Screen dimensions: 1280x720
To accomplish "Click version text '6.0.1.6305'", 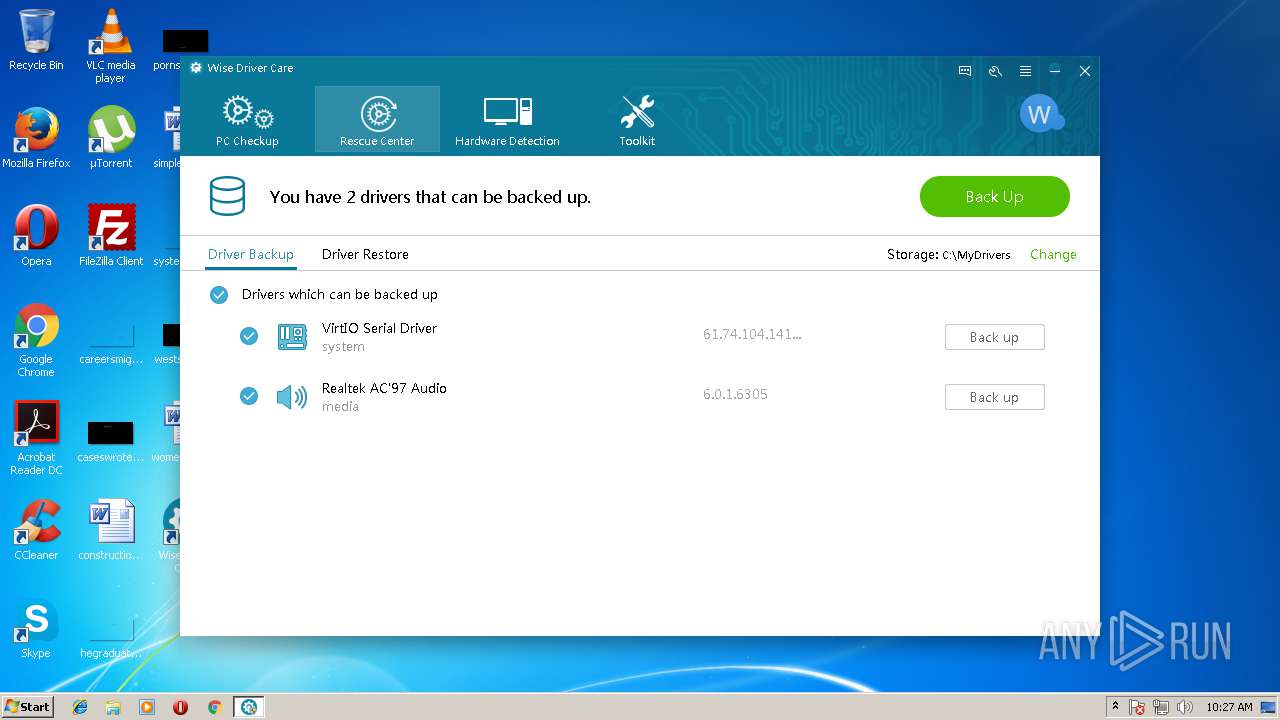I will 735,394.
